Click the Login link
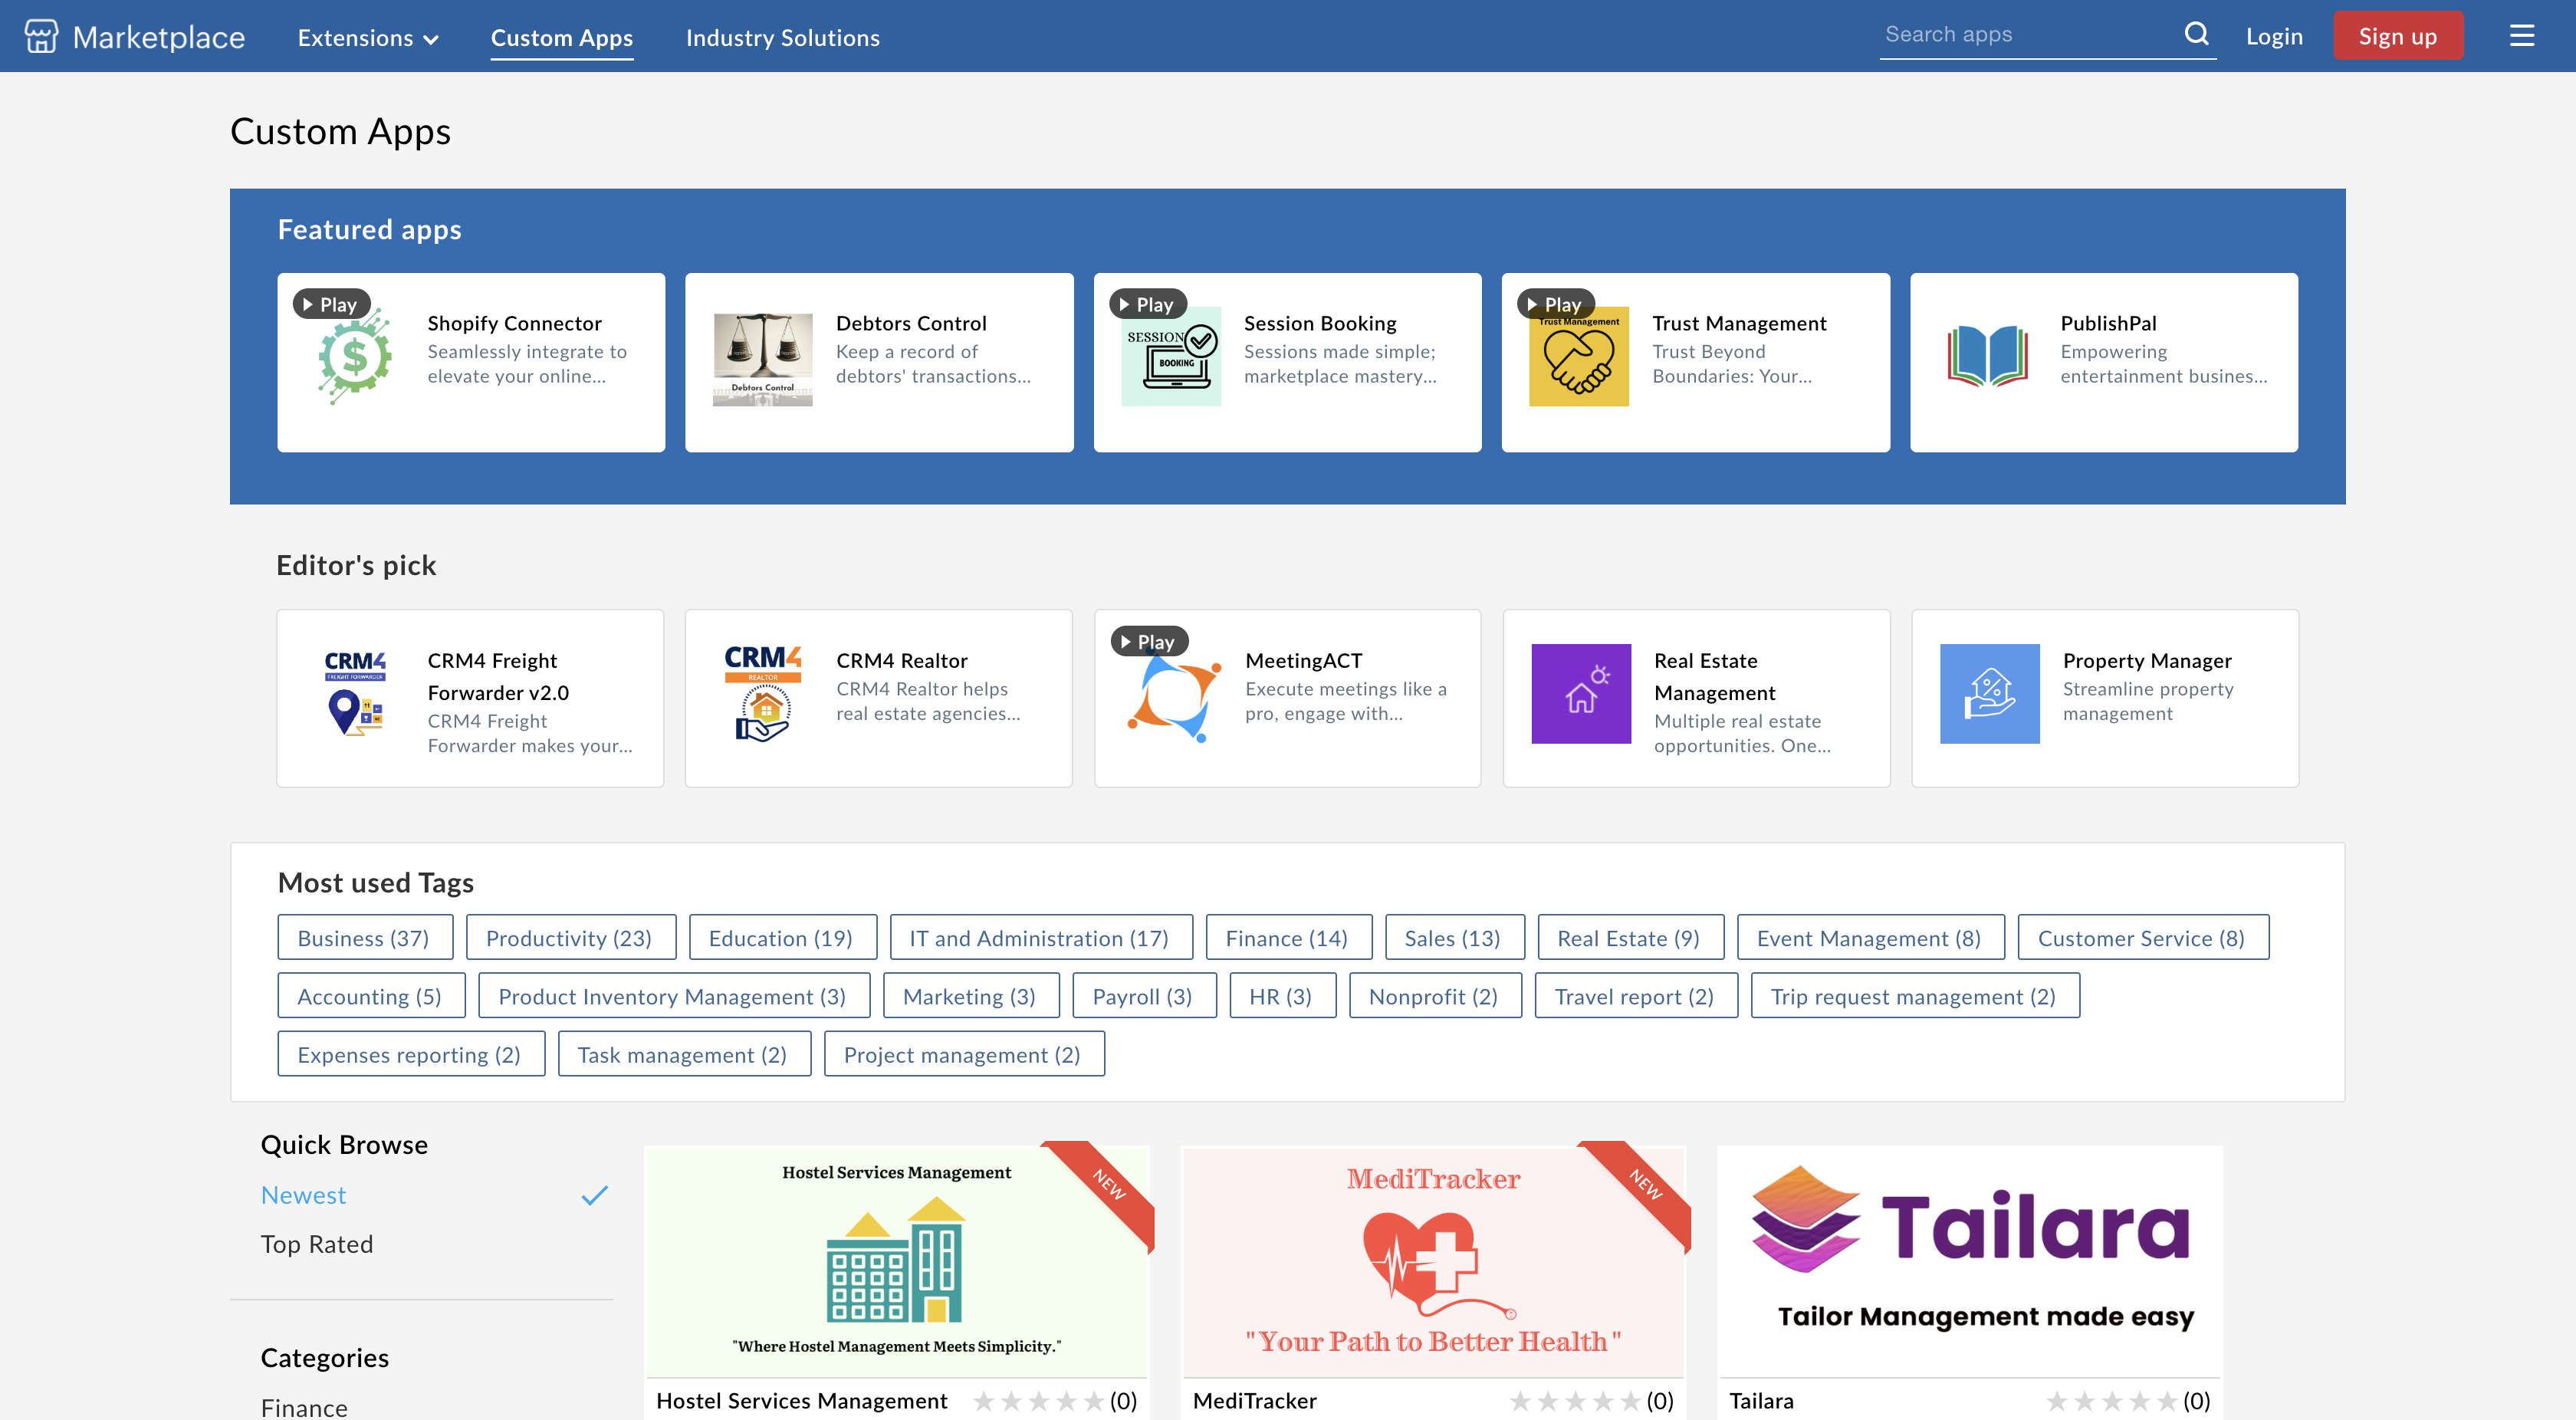 click(x=2273, y=37)
